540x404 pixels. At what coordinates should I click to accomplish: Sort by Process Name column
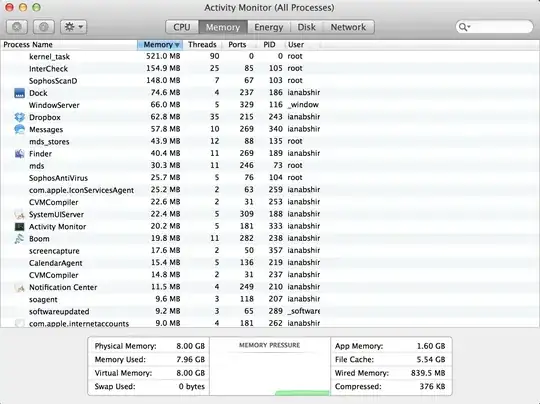pos(69,45)
